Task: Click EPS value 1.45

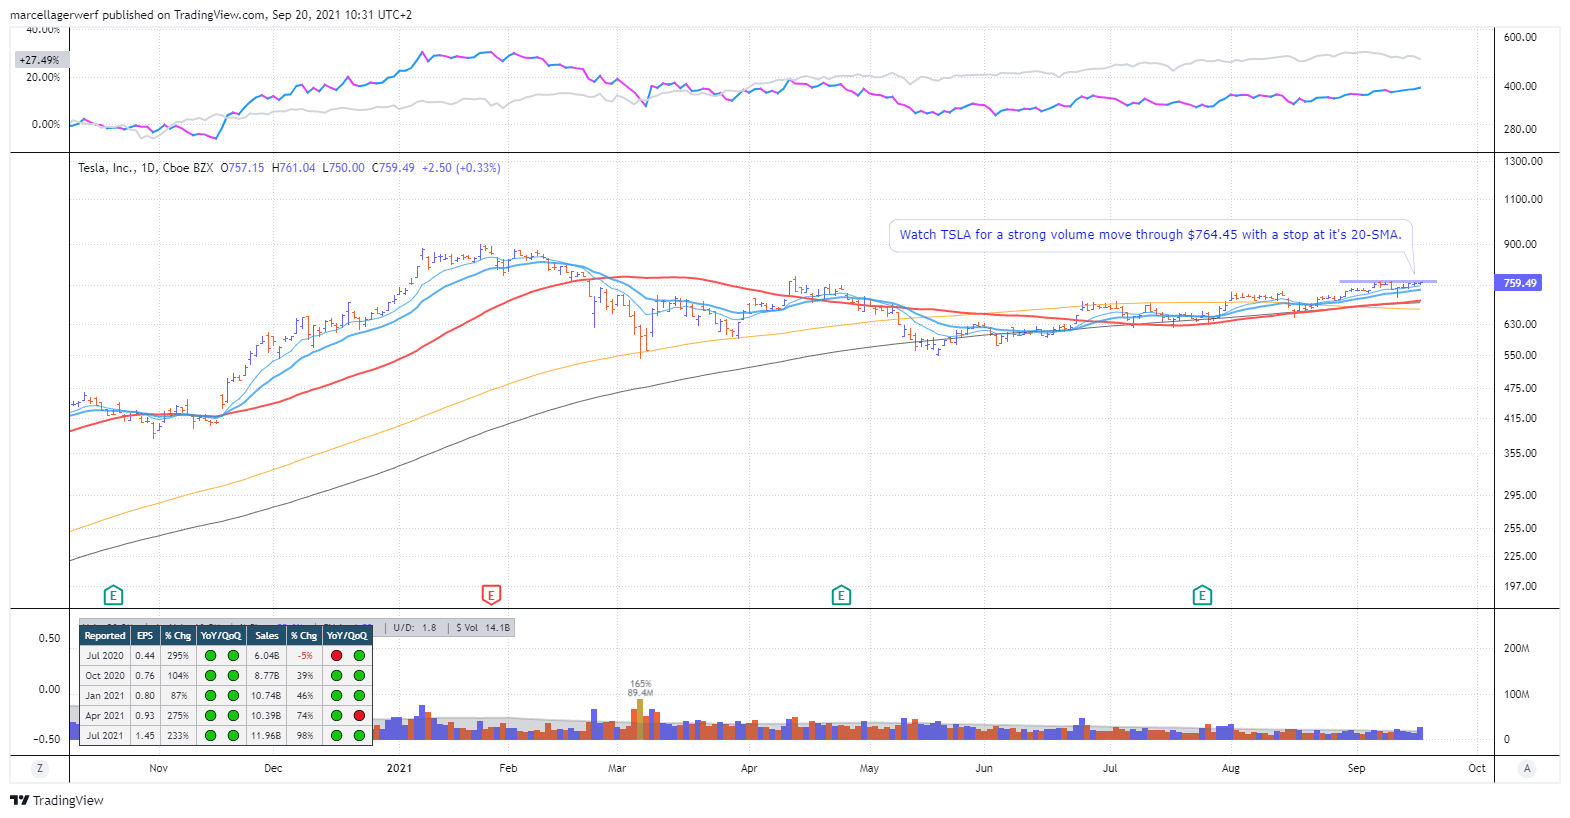Action: [x=145, y=736]
